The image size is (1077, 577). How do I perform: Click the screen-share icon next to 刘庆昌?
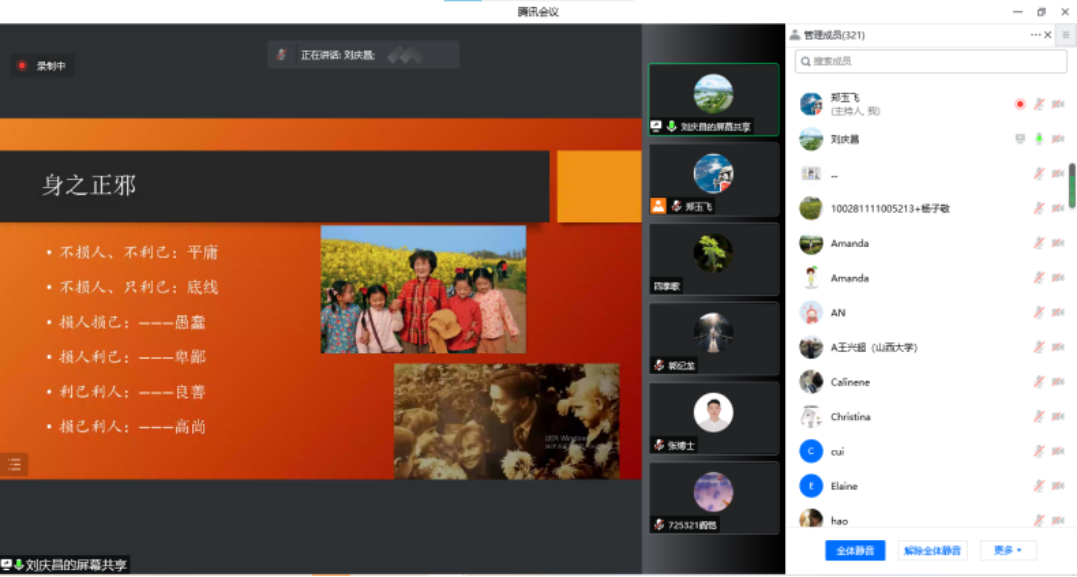(1020, 139)
